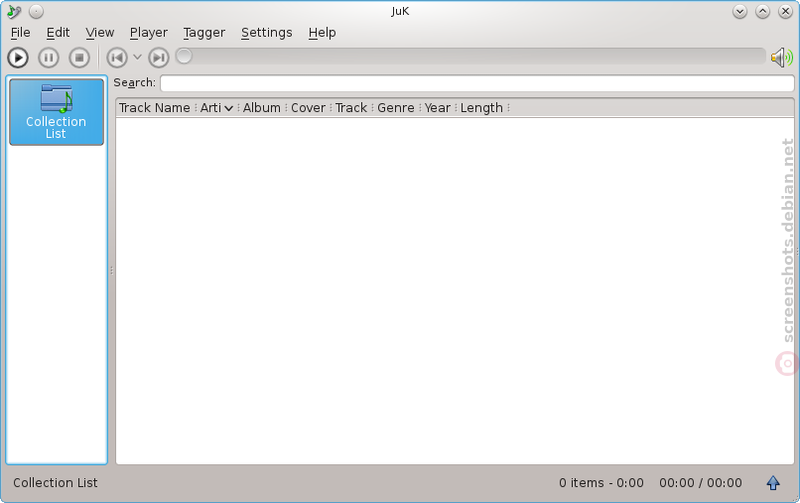Screen dimensions: 800x503
Task: Click the round pin button in title bar
Action: click(36, 11)
